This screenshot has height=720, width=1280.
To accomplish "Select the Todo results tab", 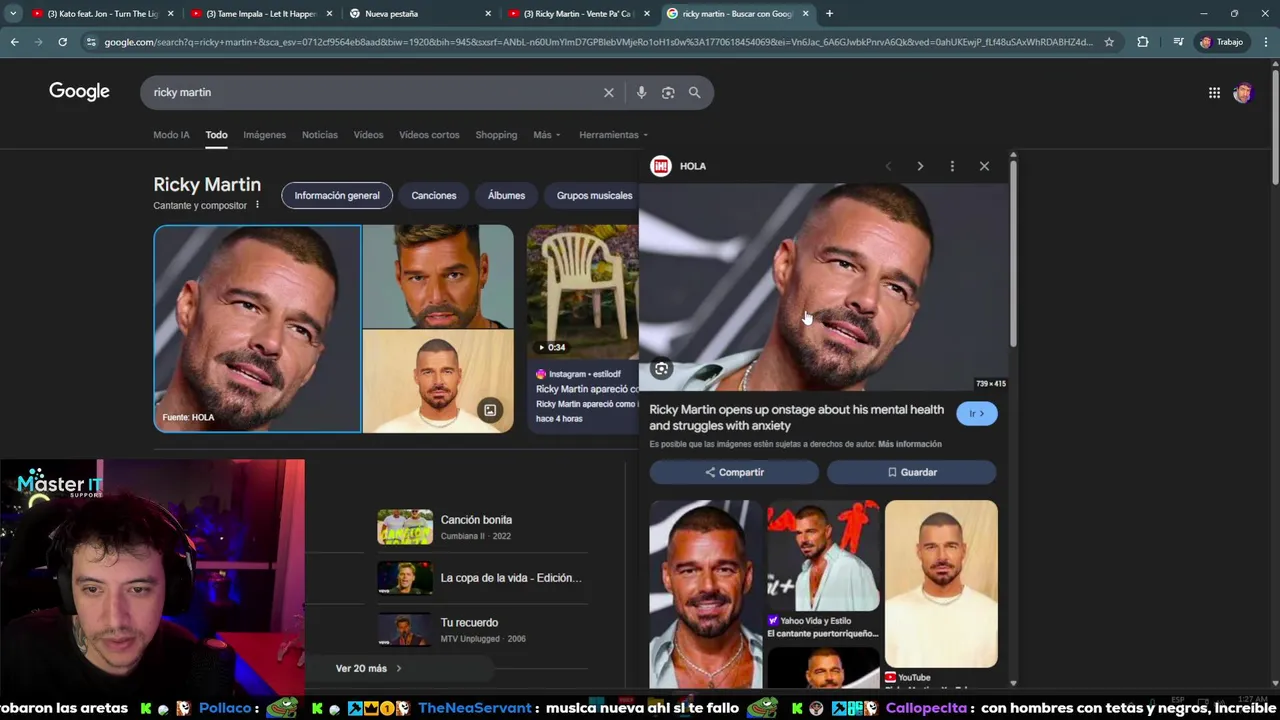I will (217, 135).
